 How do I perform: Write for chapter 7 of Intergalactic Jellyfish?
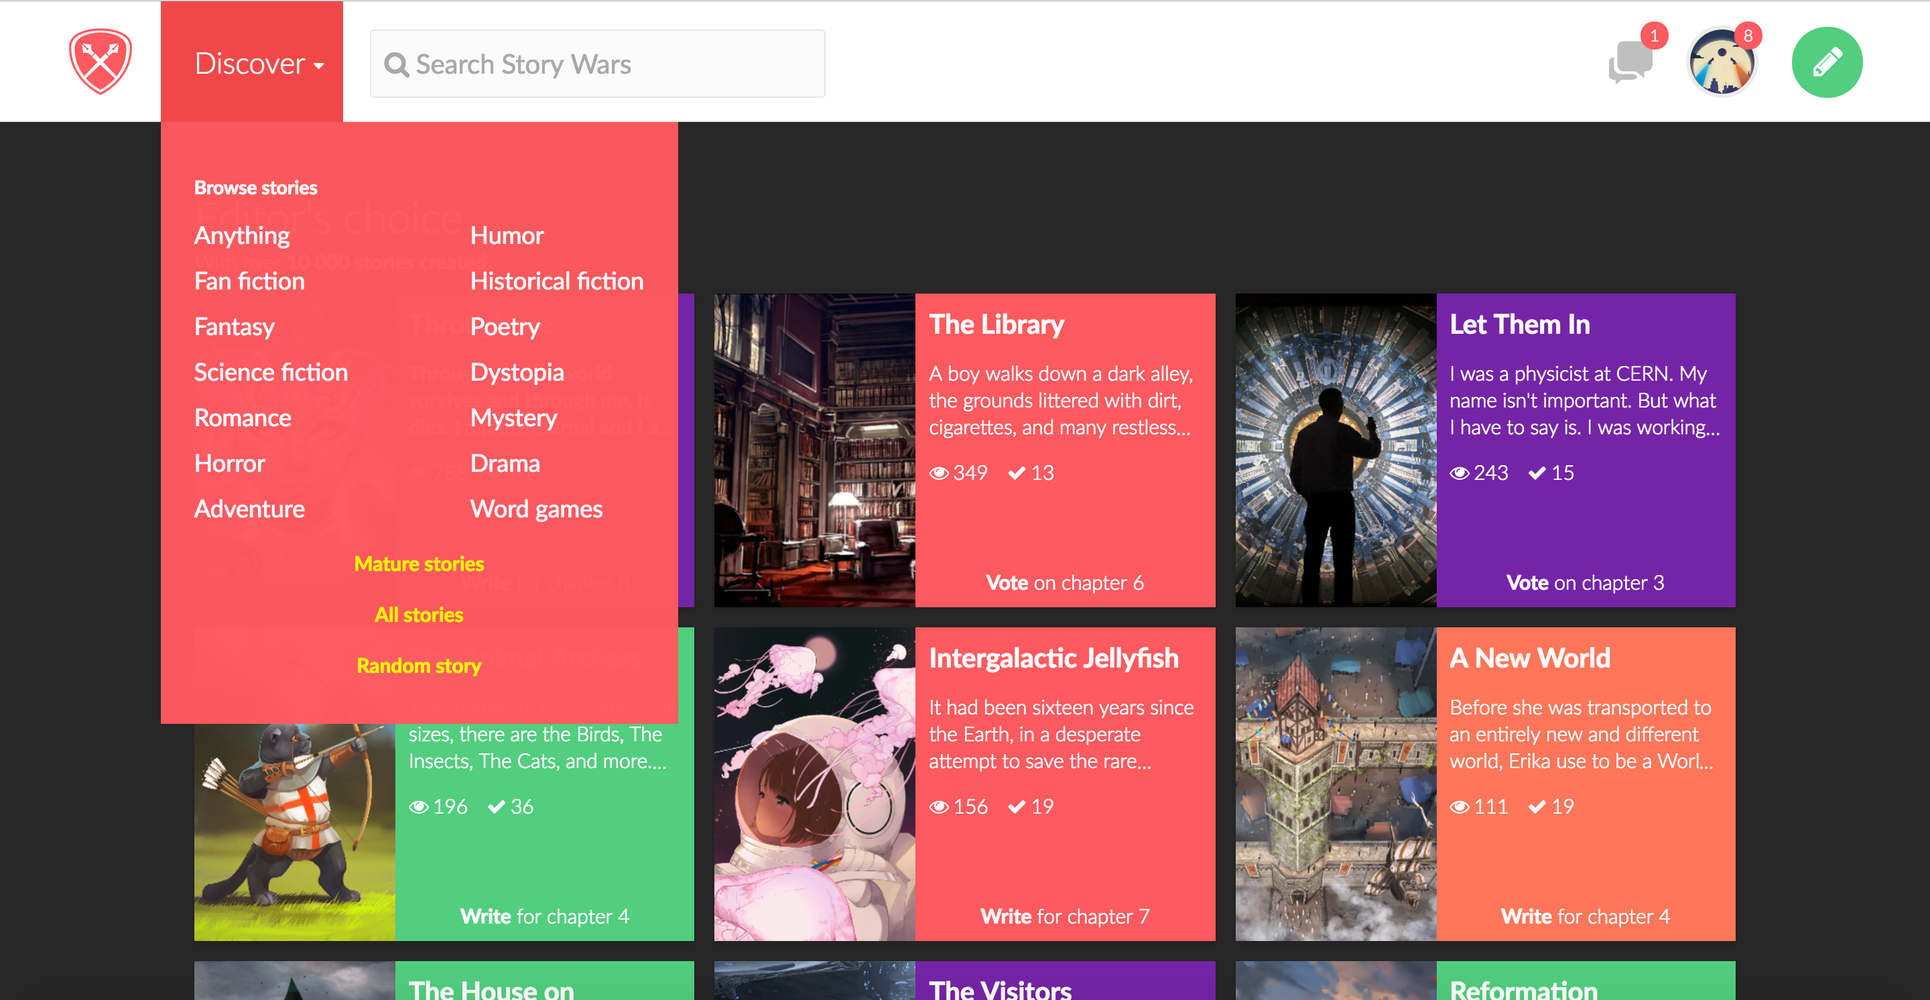pos(1065,917)
